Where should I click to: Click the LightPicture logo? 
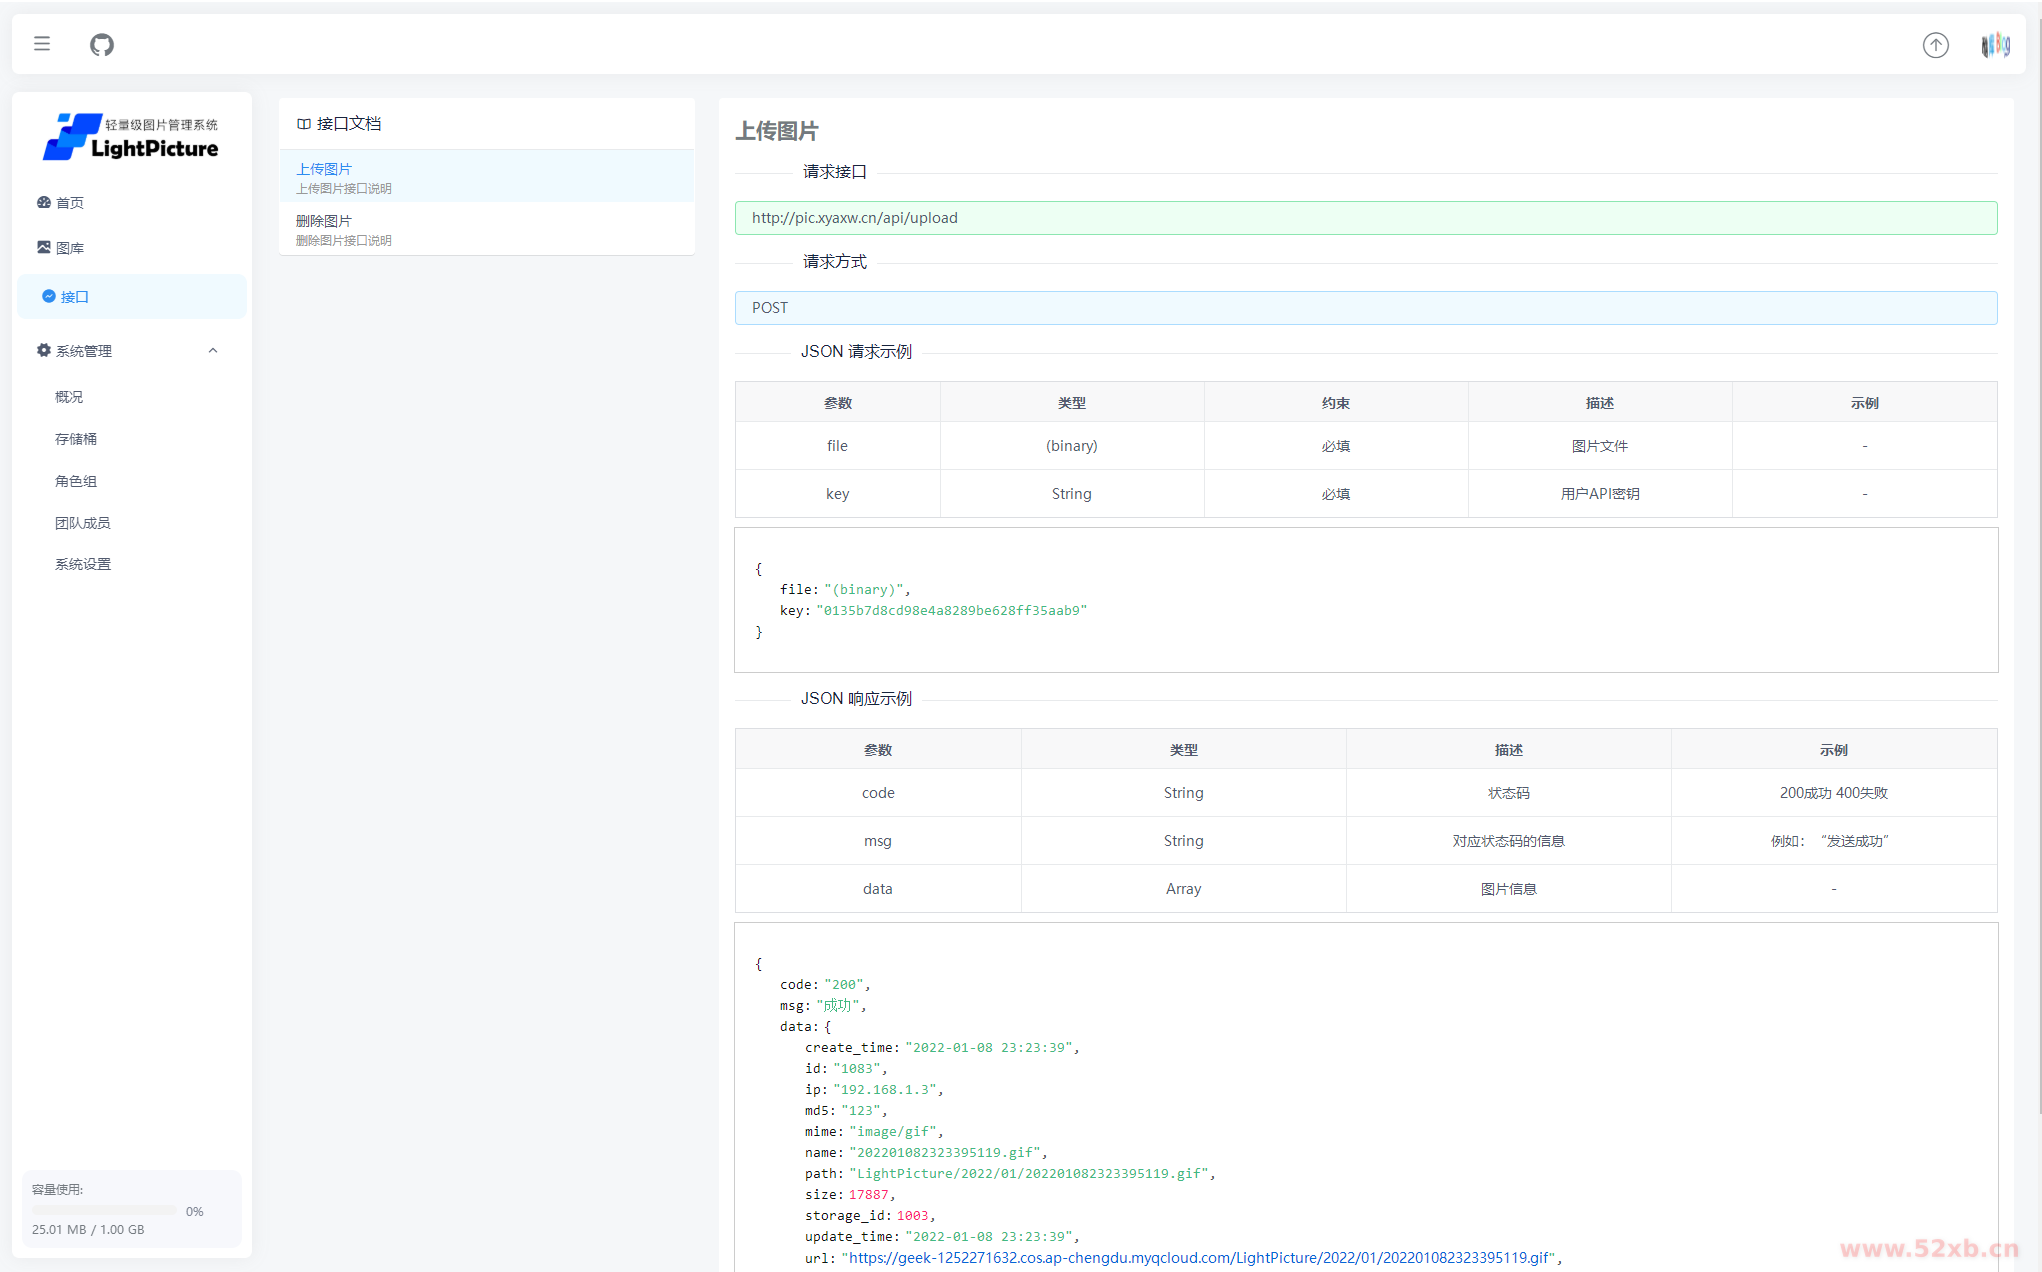point(131,137)
